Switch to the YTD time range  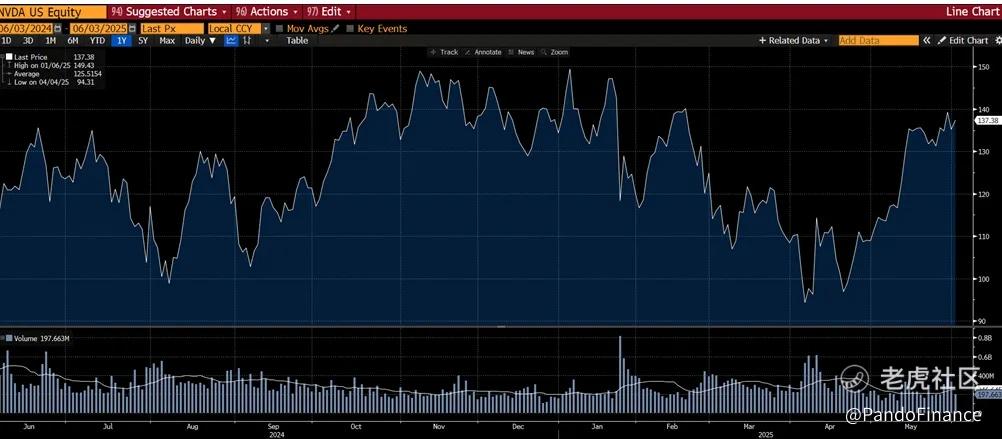tap(97, 40)
